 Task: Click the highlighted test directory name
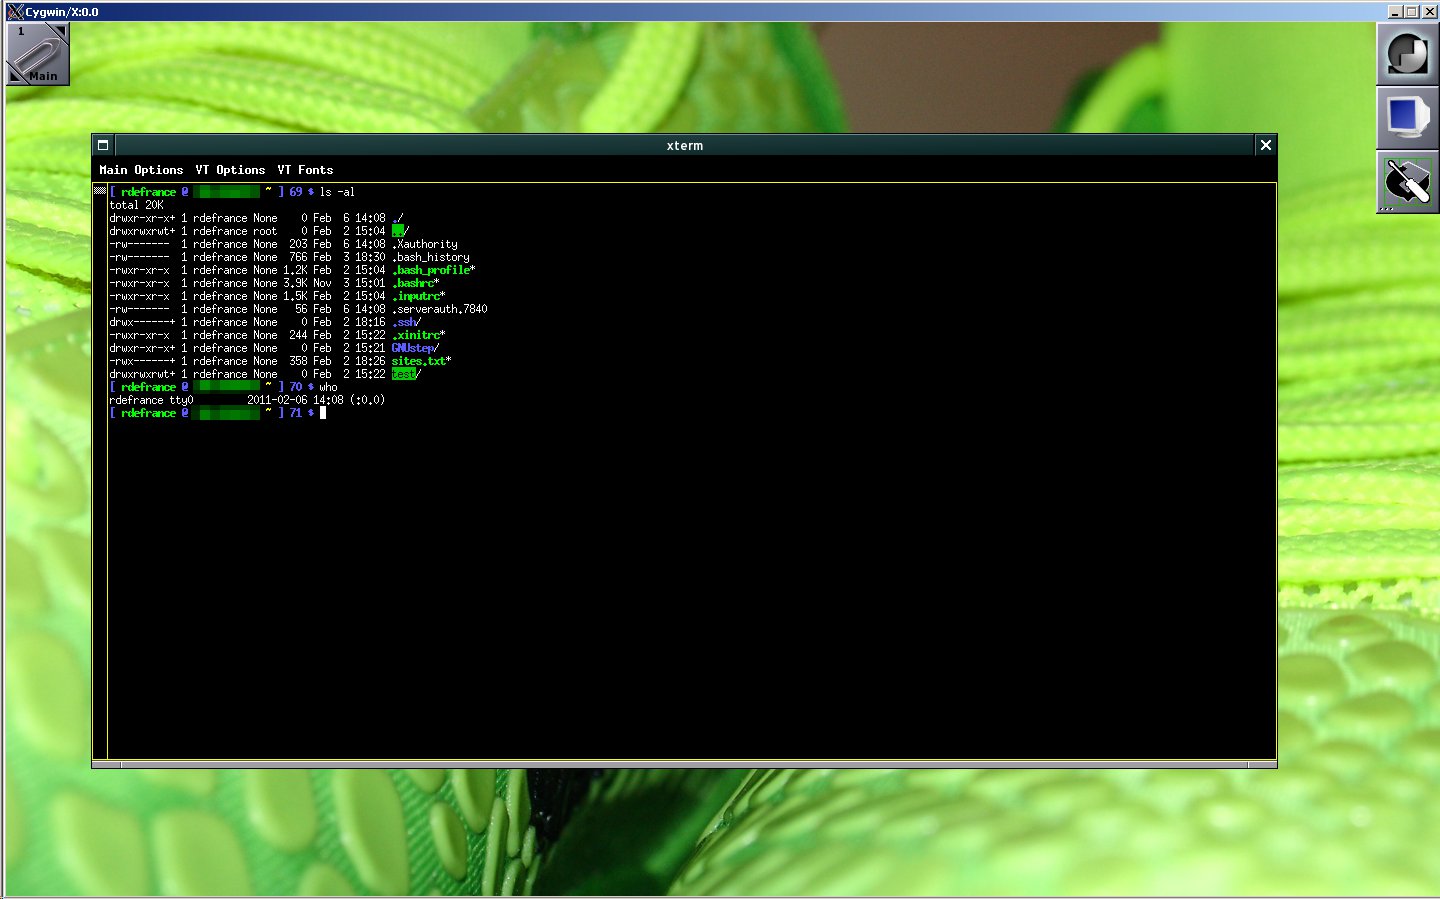point(403,374)
